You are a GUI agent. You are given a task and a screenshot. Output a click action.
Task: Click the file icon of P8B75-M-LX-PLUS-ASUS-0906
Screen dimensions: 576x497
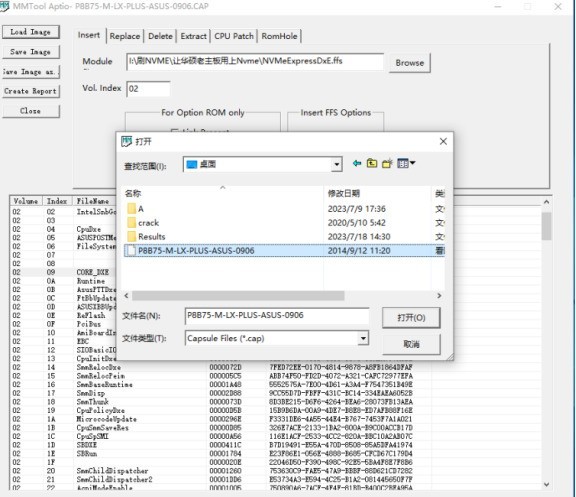[131, 251]
